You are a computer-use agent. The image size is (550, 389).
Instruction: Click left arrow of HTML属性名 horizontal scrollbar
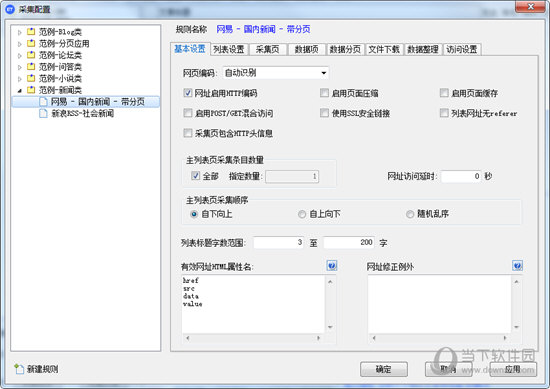coord(188,338)
